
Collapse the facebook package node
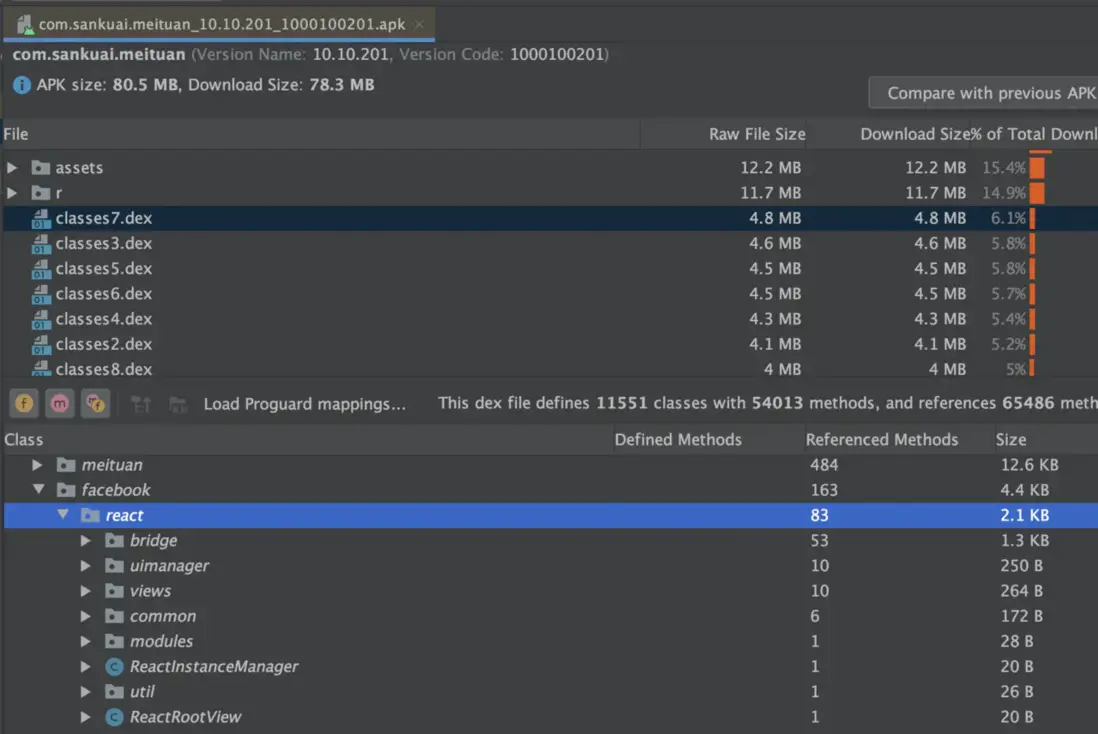tap(38, 490)
